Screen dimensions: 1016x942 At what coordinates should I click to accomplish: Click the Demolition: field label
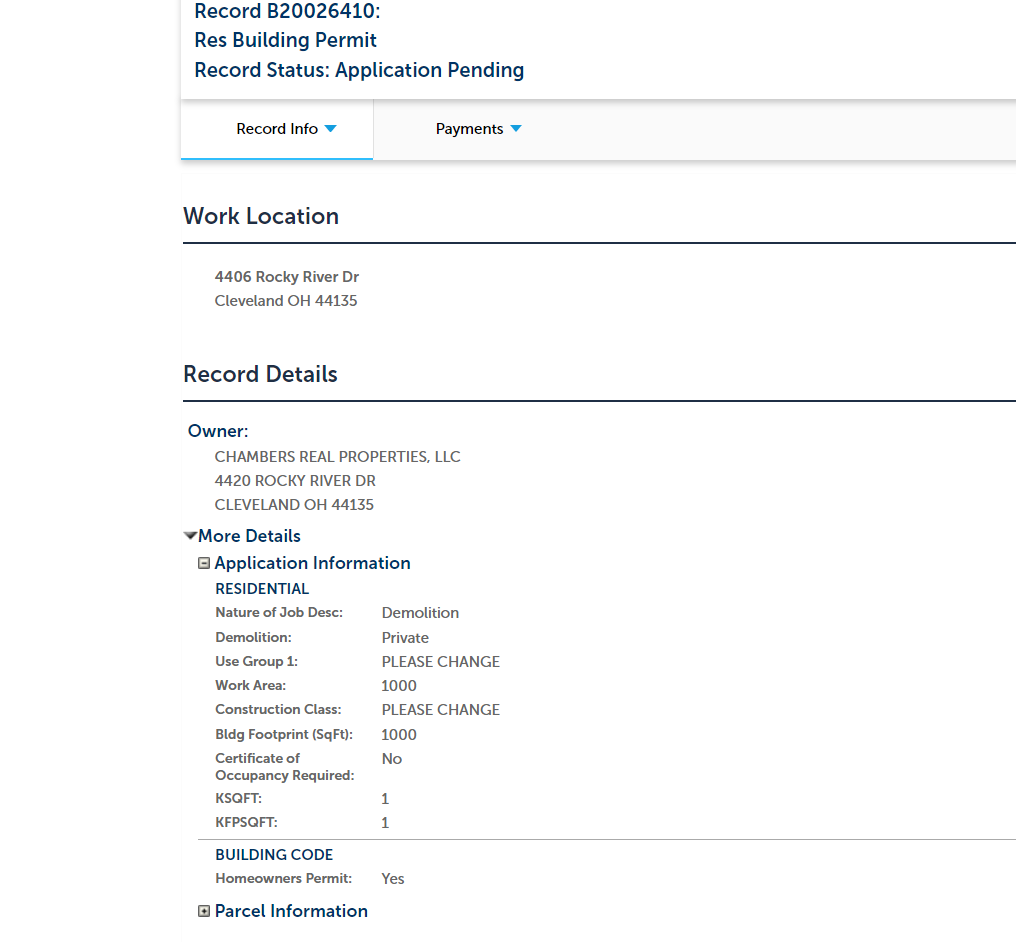click(x=253, y=638)
